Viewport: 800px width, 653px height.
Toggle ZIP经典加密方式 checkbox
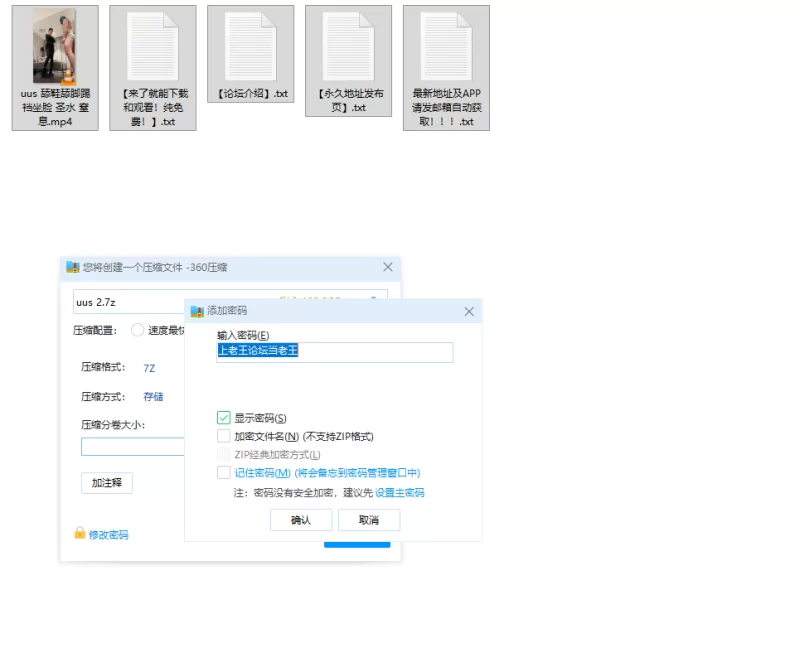point(223,454)
